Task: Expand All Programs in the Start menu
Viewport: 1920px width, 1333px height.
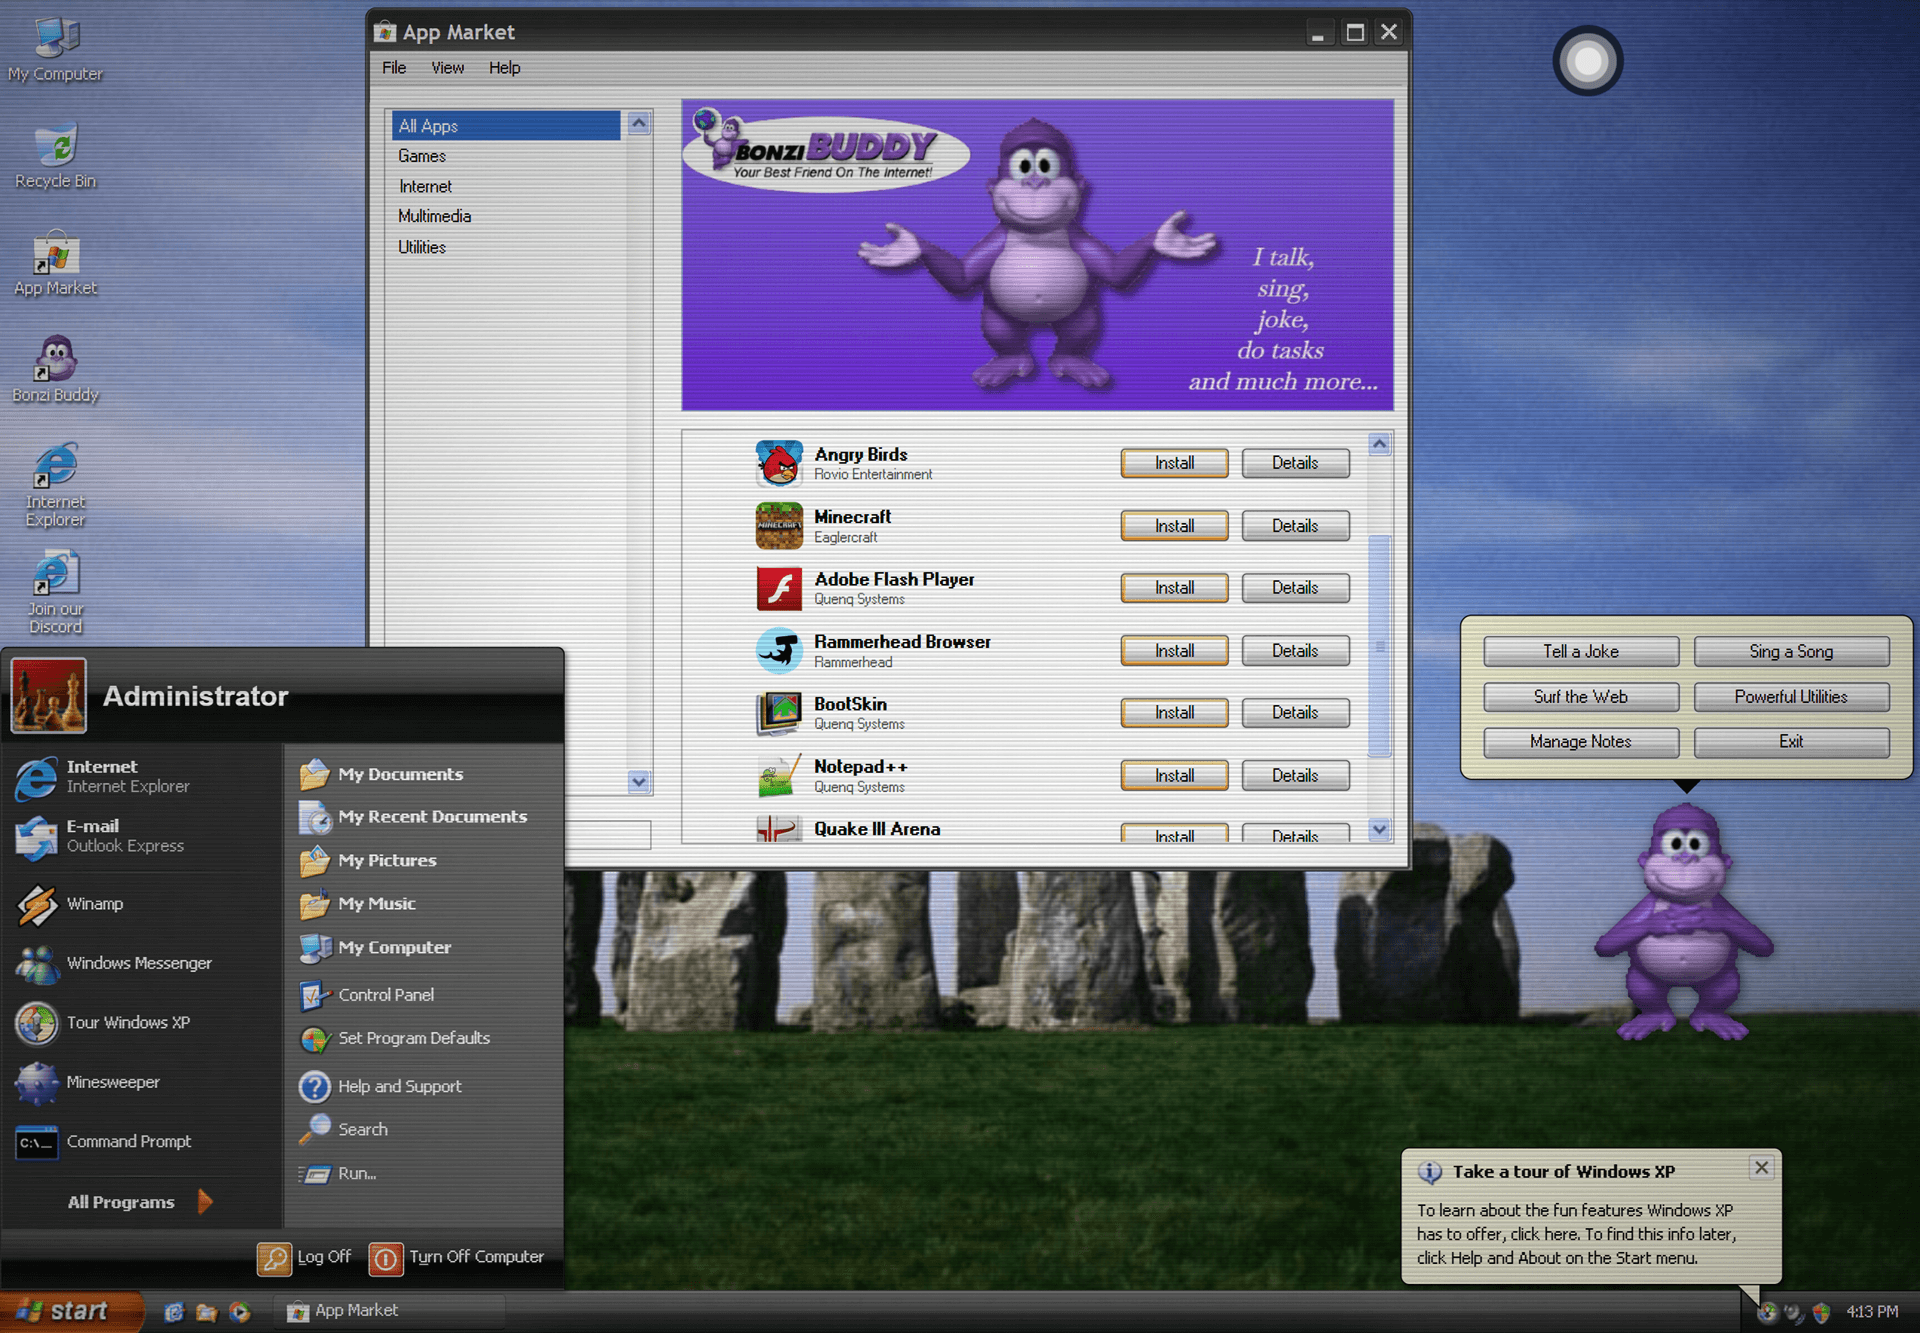Action: [x=120, y=1202]
